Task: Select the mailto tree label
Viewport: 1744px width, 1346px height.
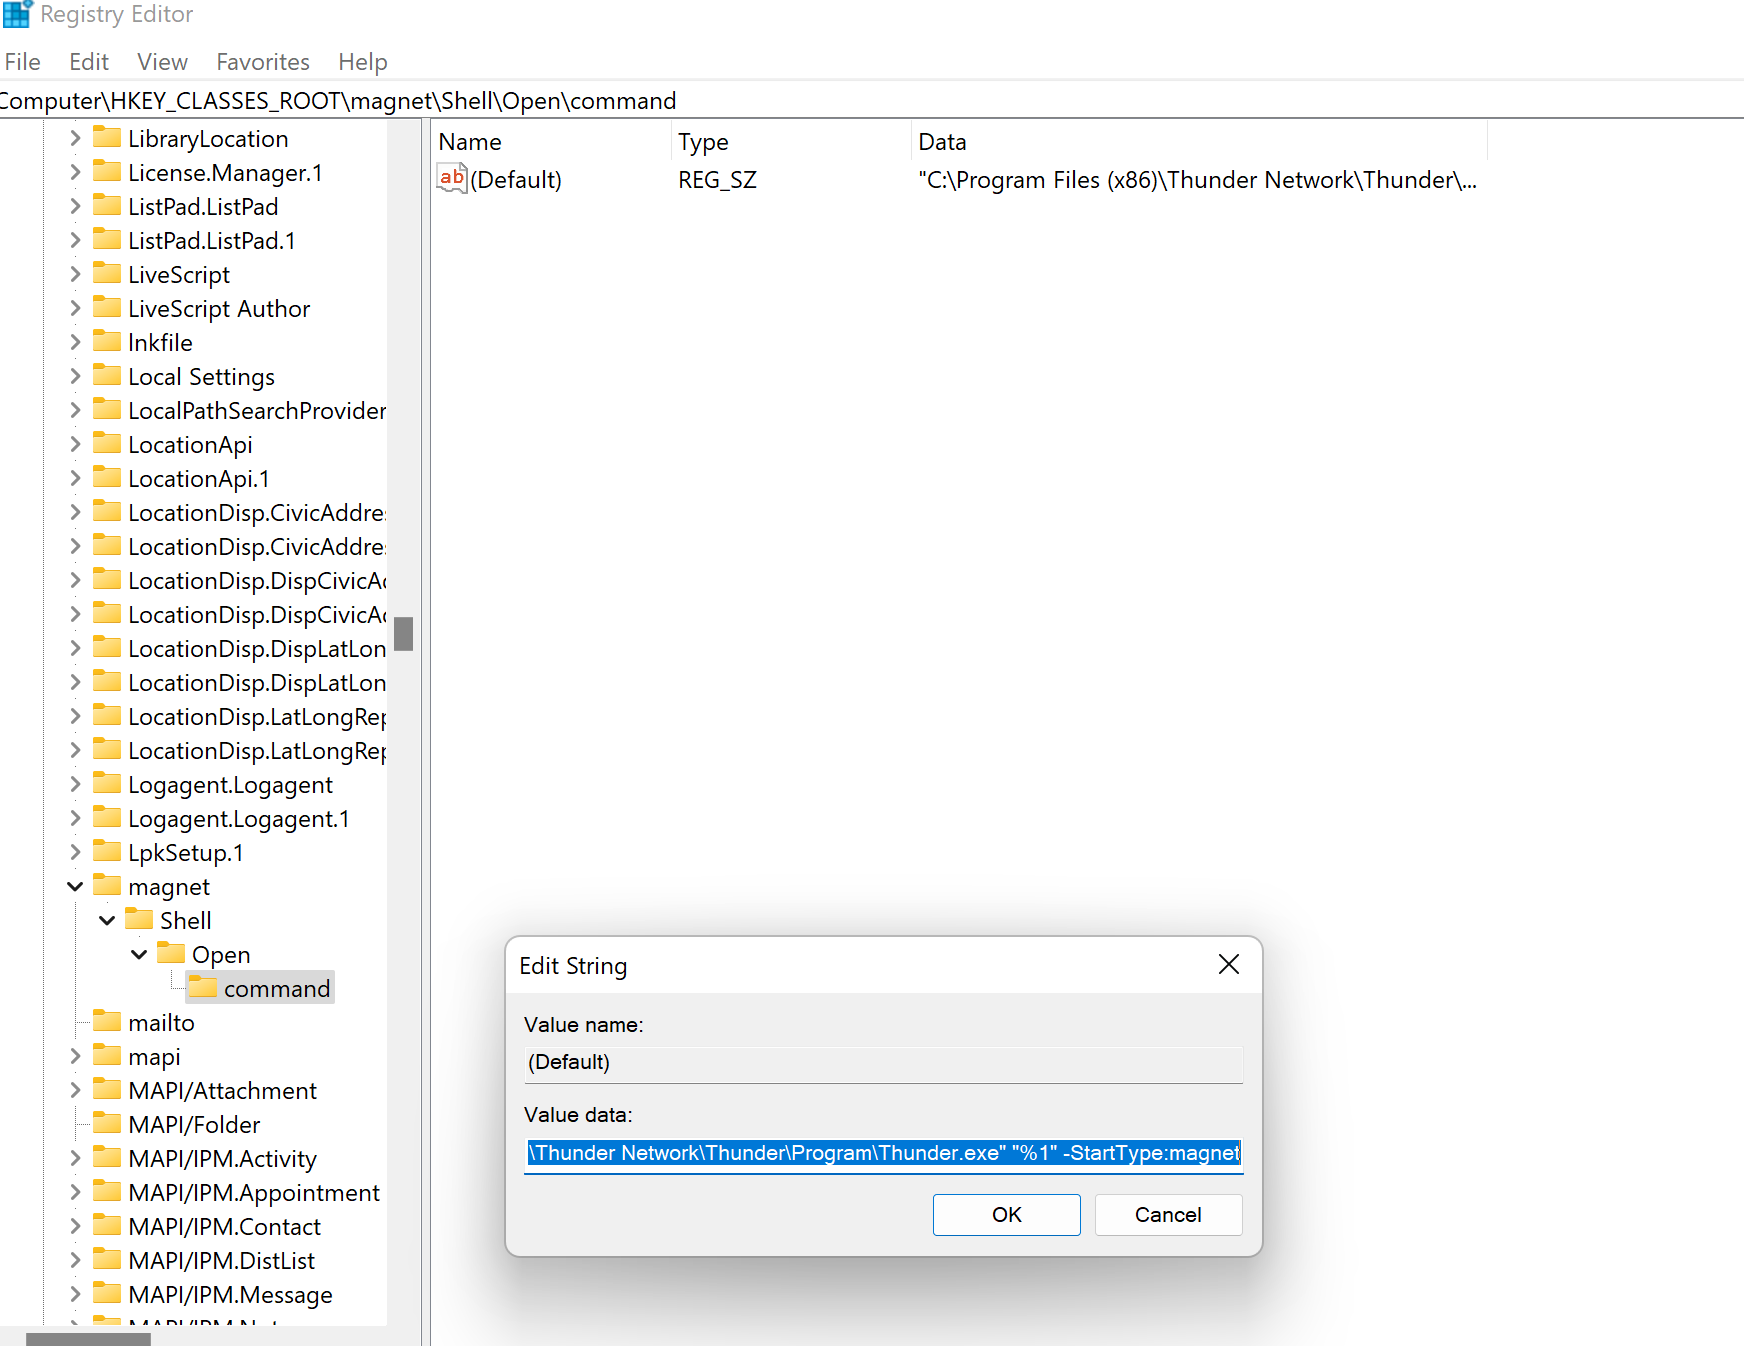Action: [x=161, y=1023]
